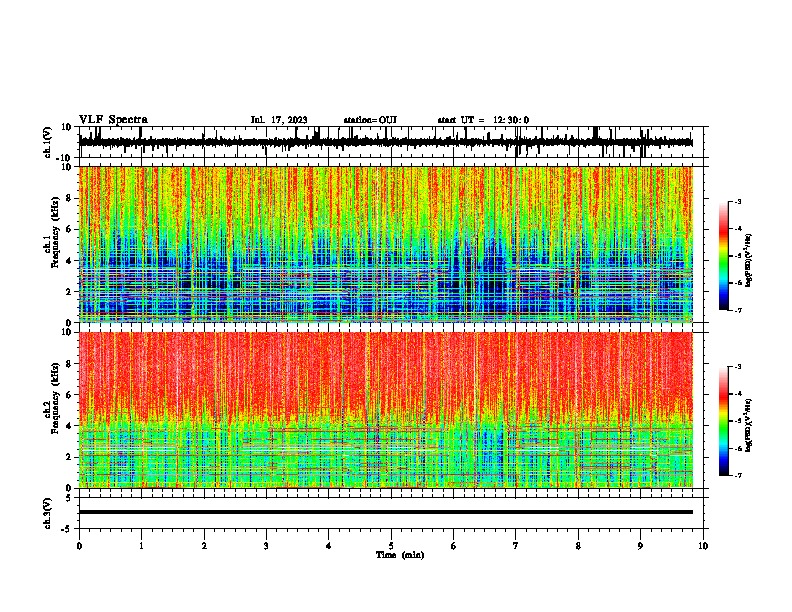Click the "8" kHz tick on ch.1 frequency axis
This screenshot has height=612, width=792.
pyautogui.click(x=70, y=198)
